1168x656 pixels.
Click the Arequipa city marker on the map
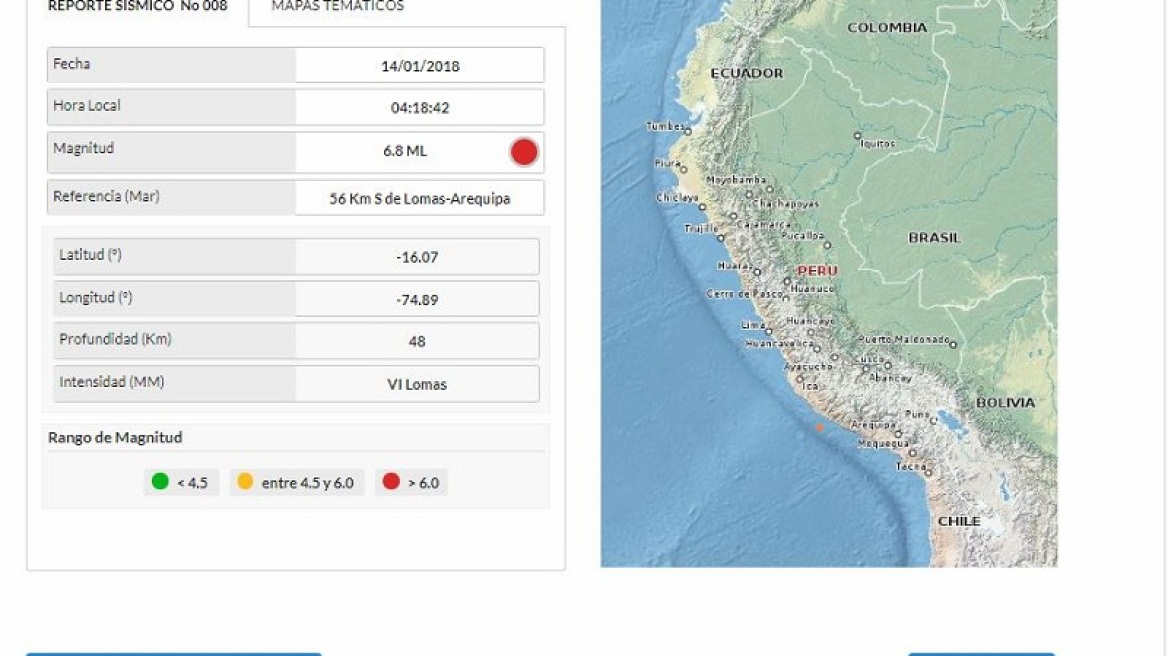(898, 433)
